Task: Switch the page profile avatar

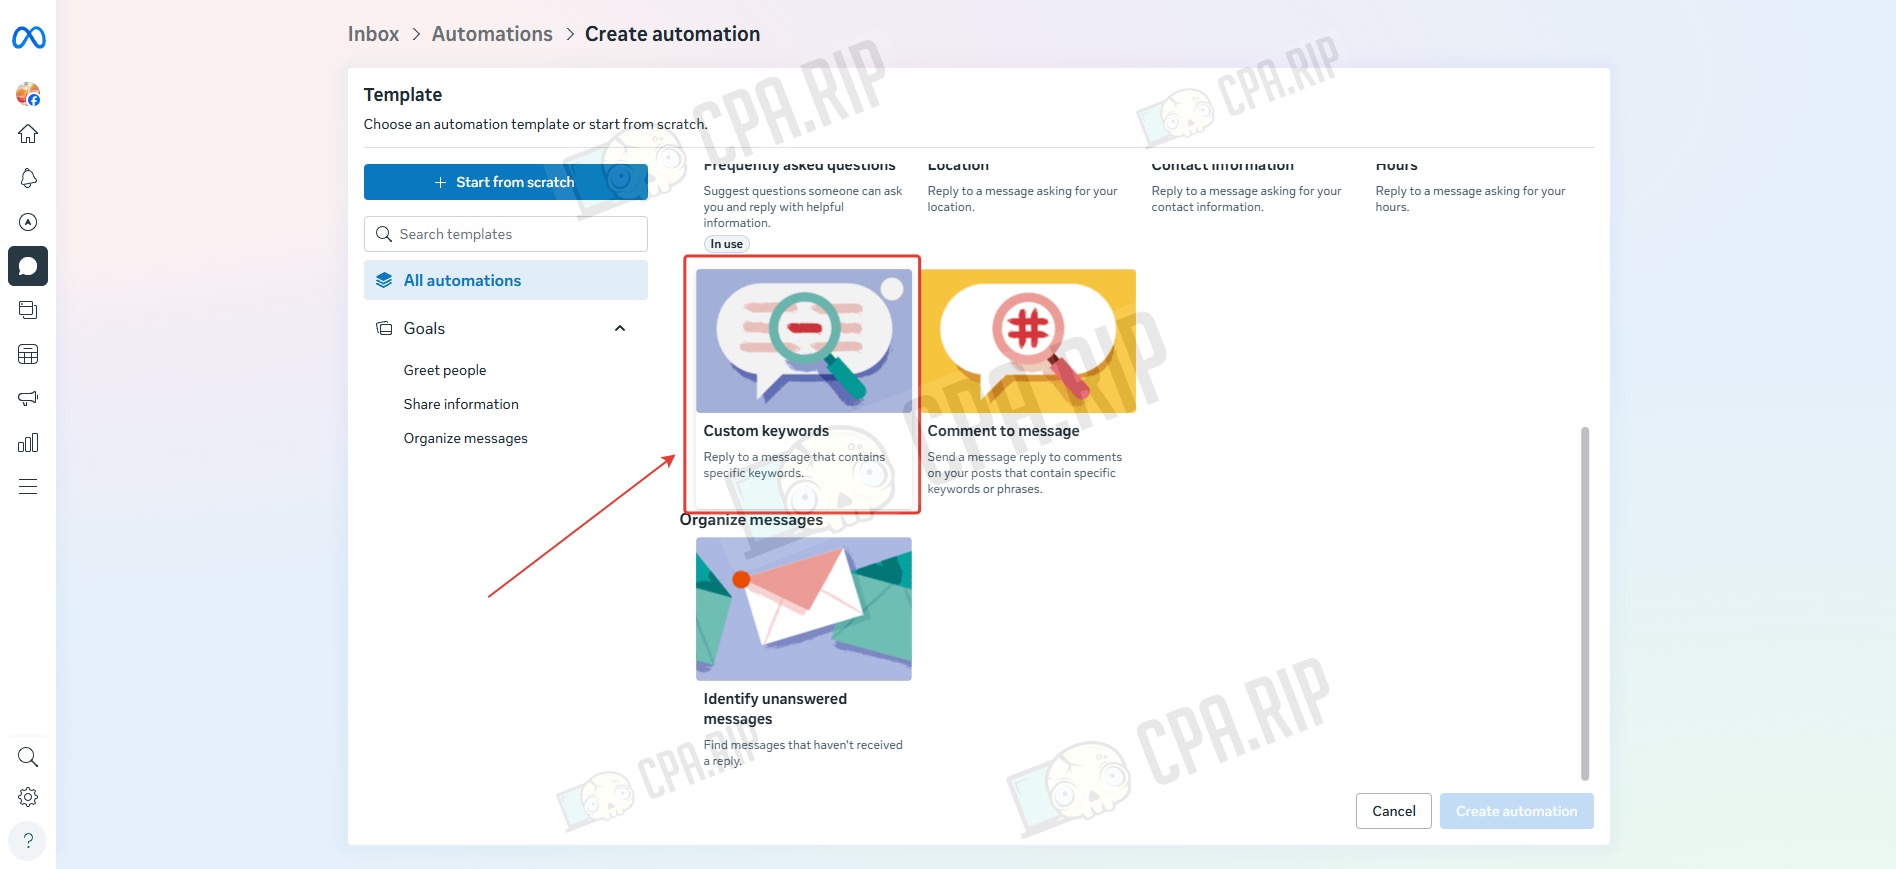Action: 28,94
